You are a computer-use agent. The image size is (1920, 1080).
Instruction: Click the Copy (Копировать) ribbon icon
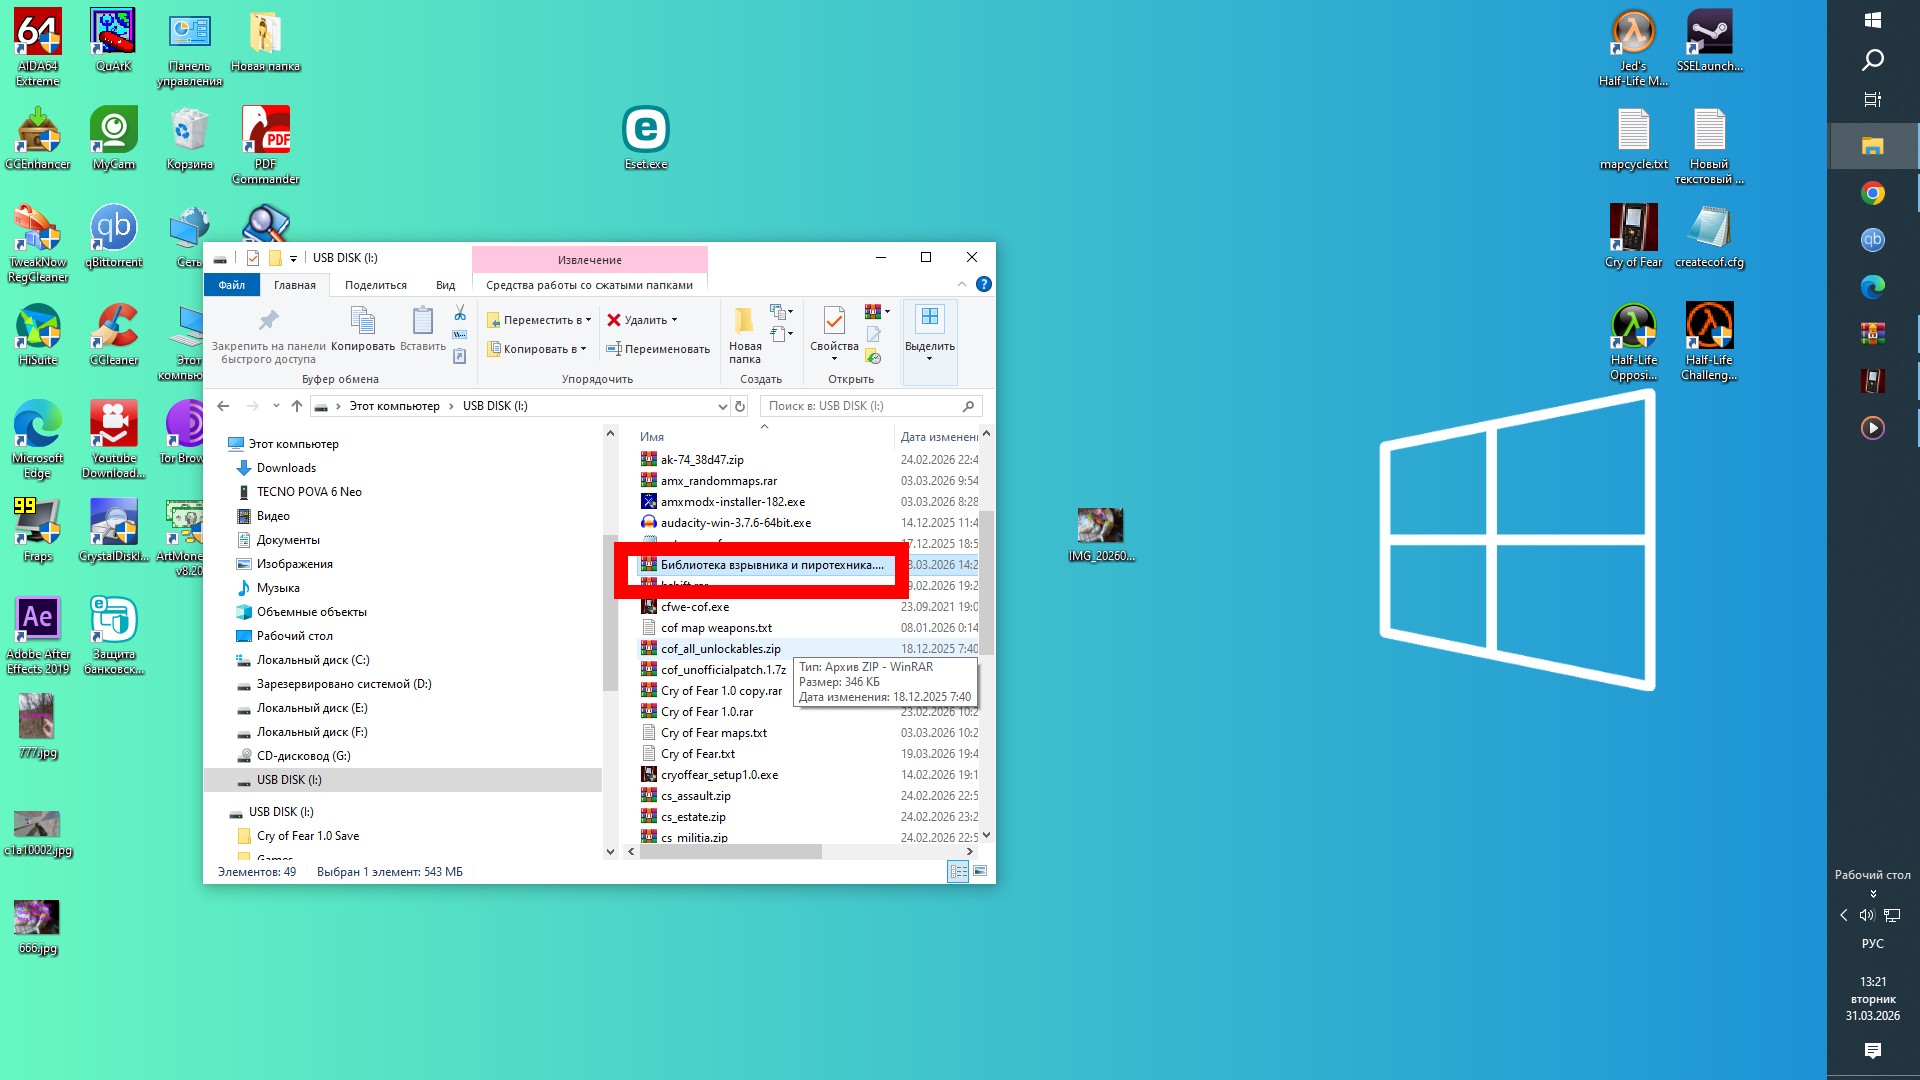[x=362, y=329]
